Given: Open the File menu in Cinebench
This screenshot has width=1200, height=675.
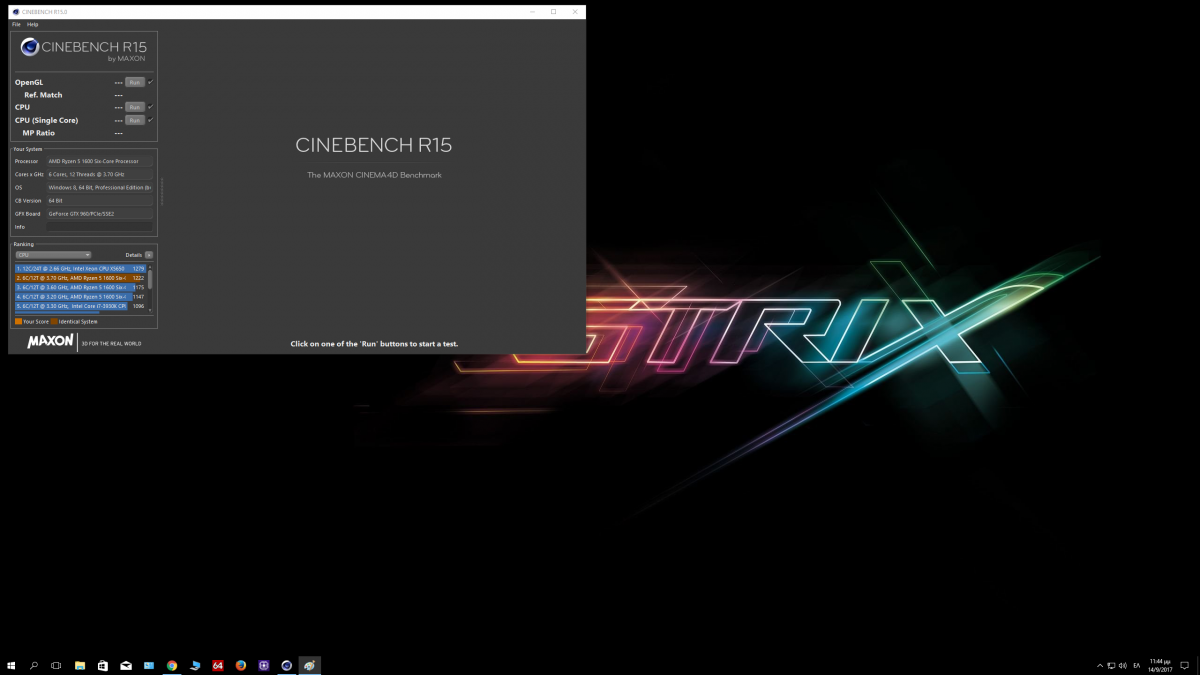Looking at the screenshot, I should tap(16, 24).
